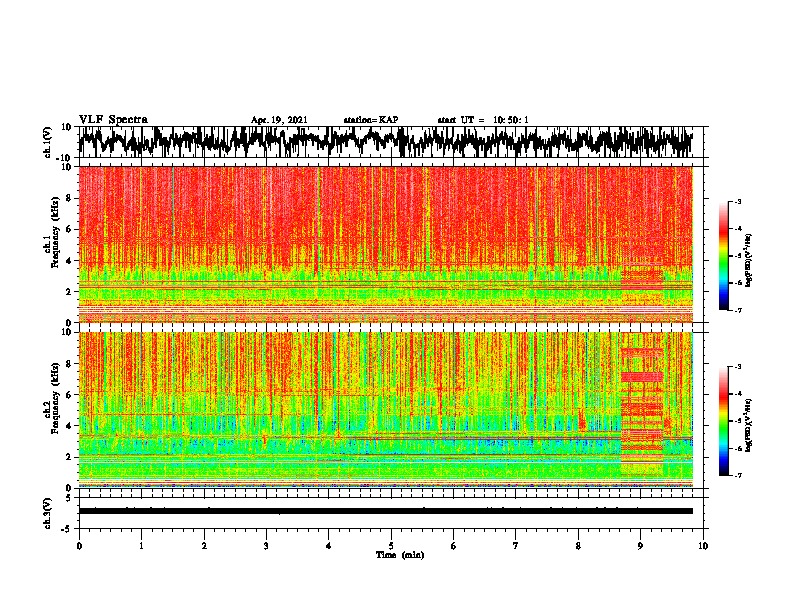Click time axis tick label '3'
This screenshot has width=792, height=612.
(x=266, y=546)
